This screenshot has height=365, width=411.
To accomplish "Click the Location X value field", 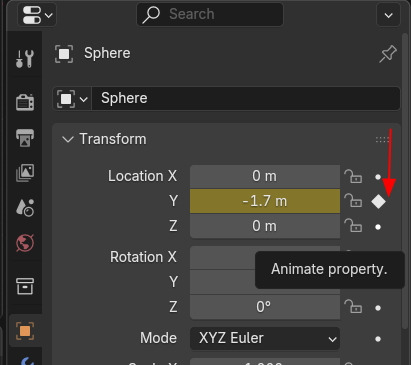I will (265, 176).
